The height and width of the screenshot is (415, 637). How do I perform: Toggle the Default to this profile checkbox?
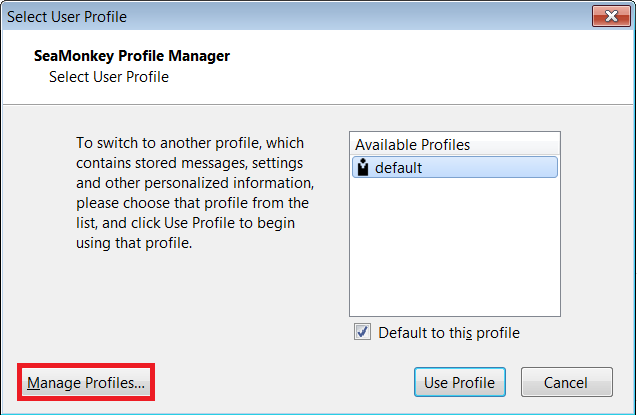click(x=362, y=332)
